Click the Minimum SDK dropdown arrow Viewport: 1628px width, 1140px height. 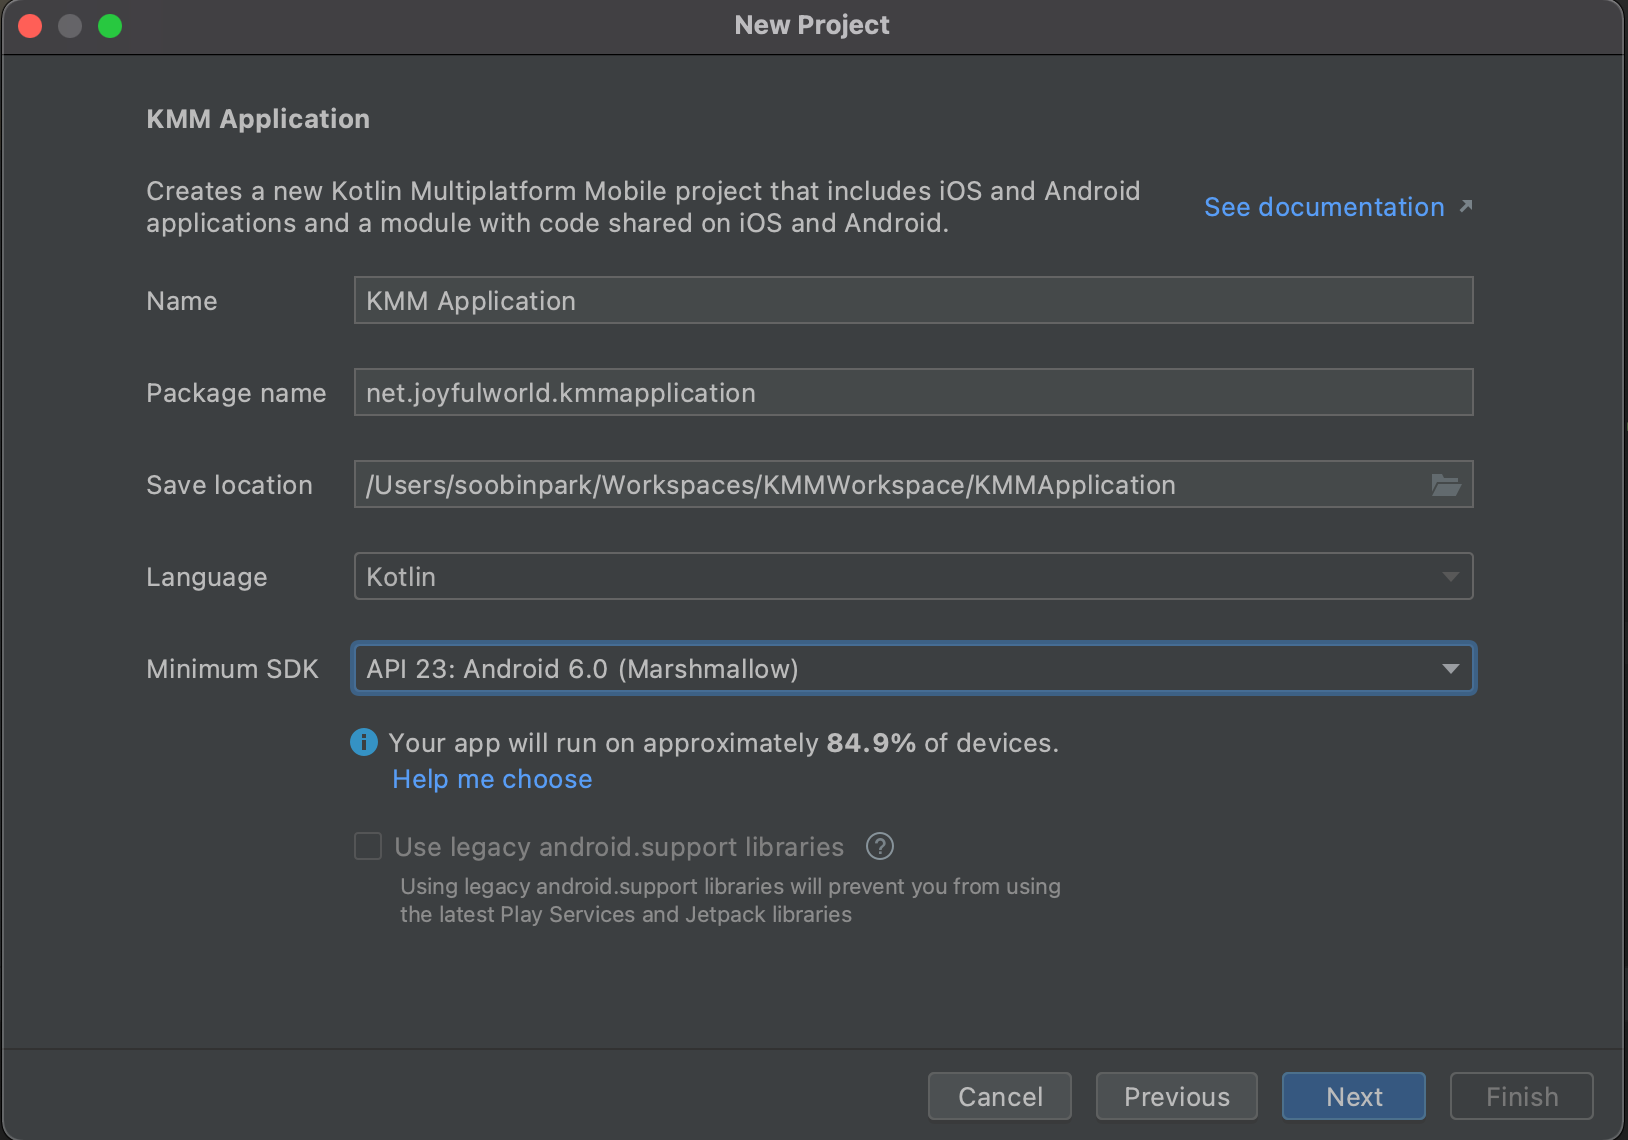coord(1450,669)
